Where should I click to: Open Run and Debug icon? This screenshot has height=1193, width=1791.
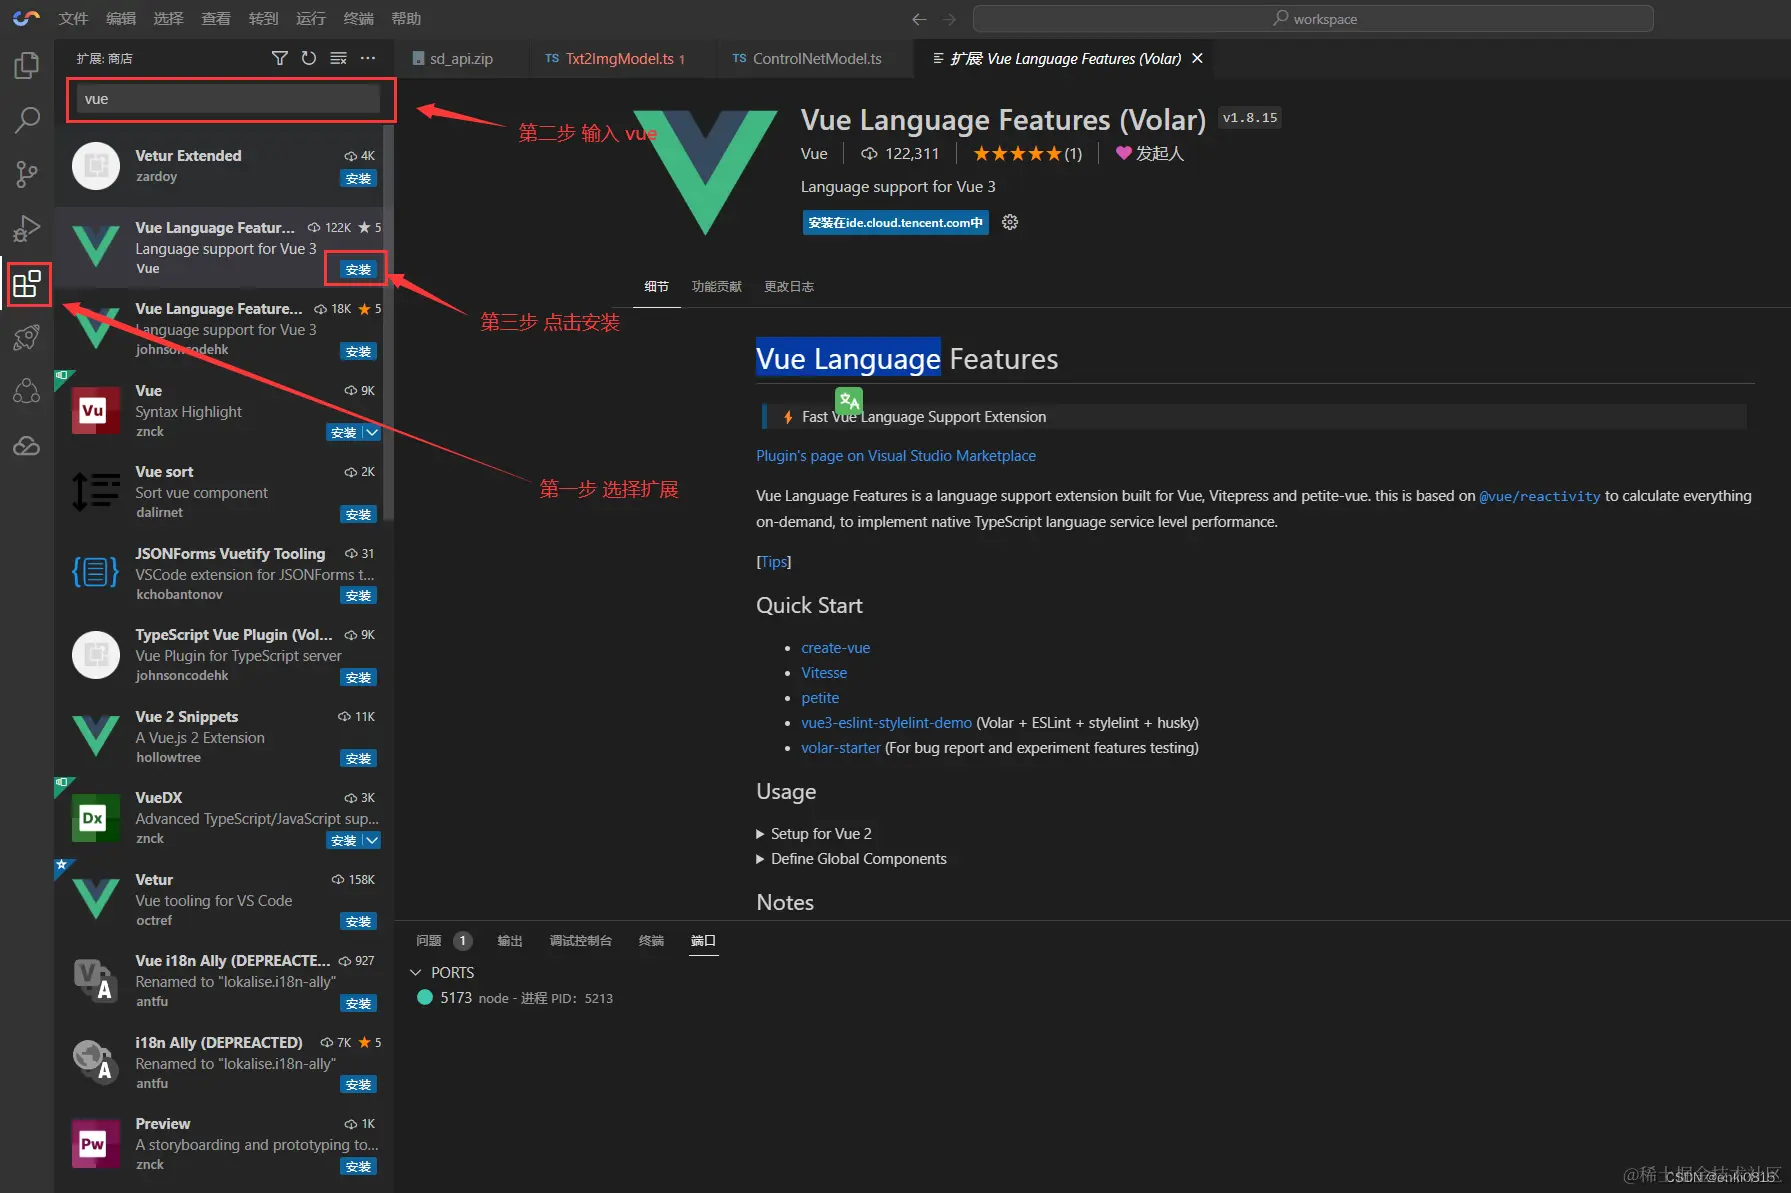pos(27,229)
